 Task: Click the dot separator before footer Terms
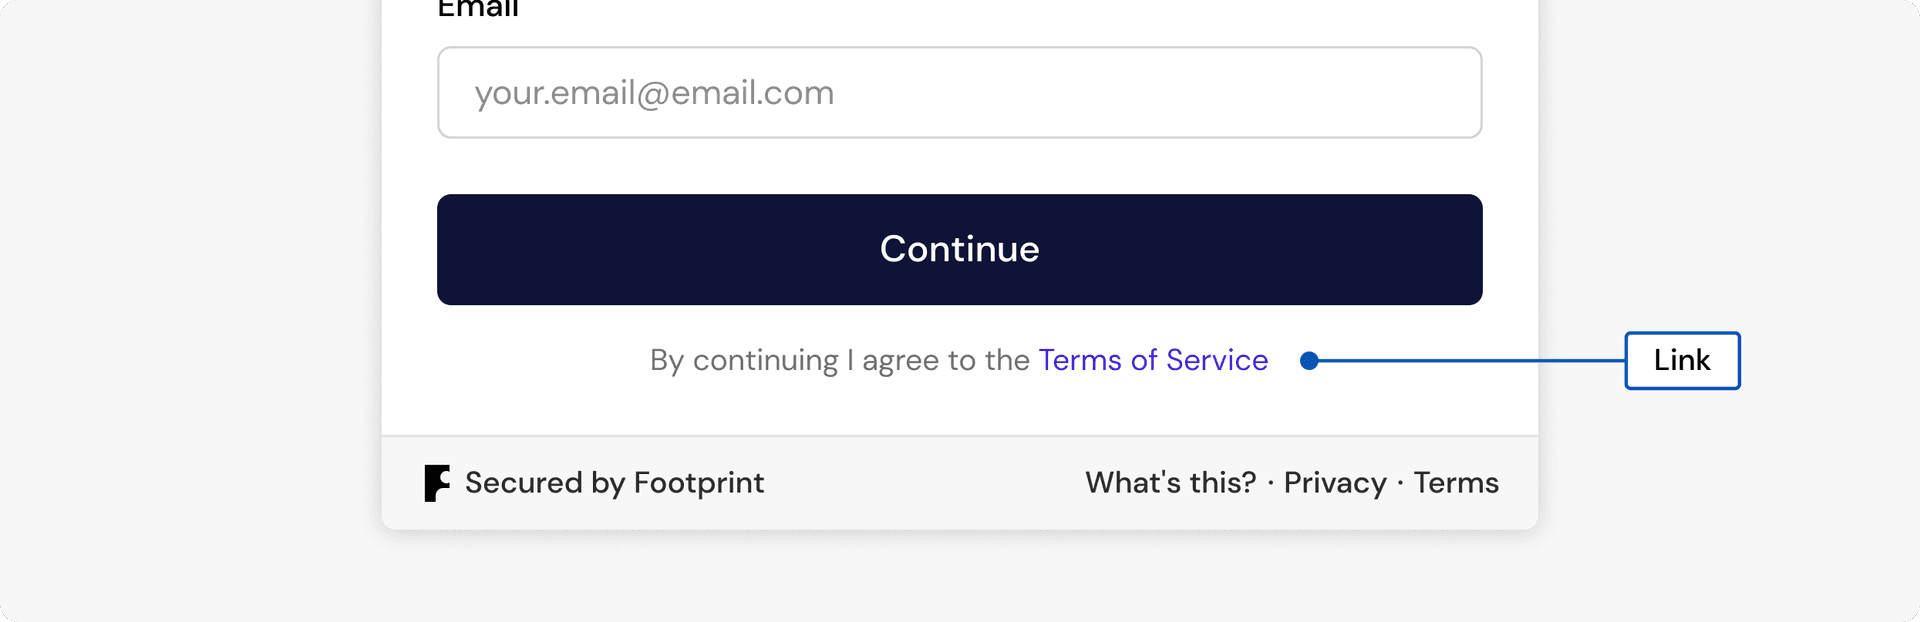tap(1400, 484)
